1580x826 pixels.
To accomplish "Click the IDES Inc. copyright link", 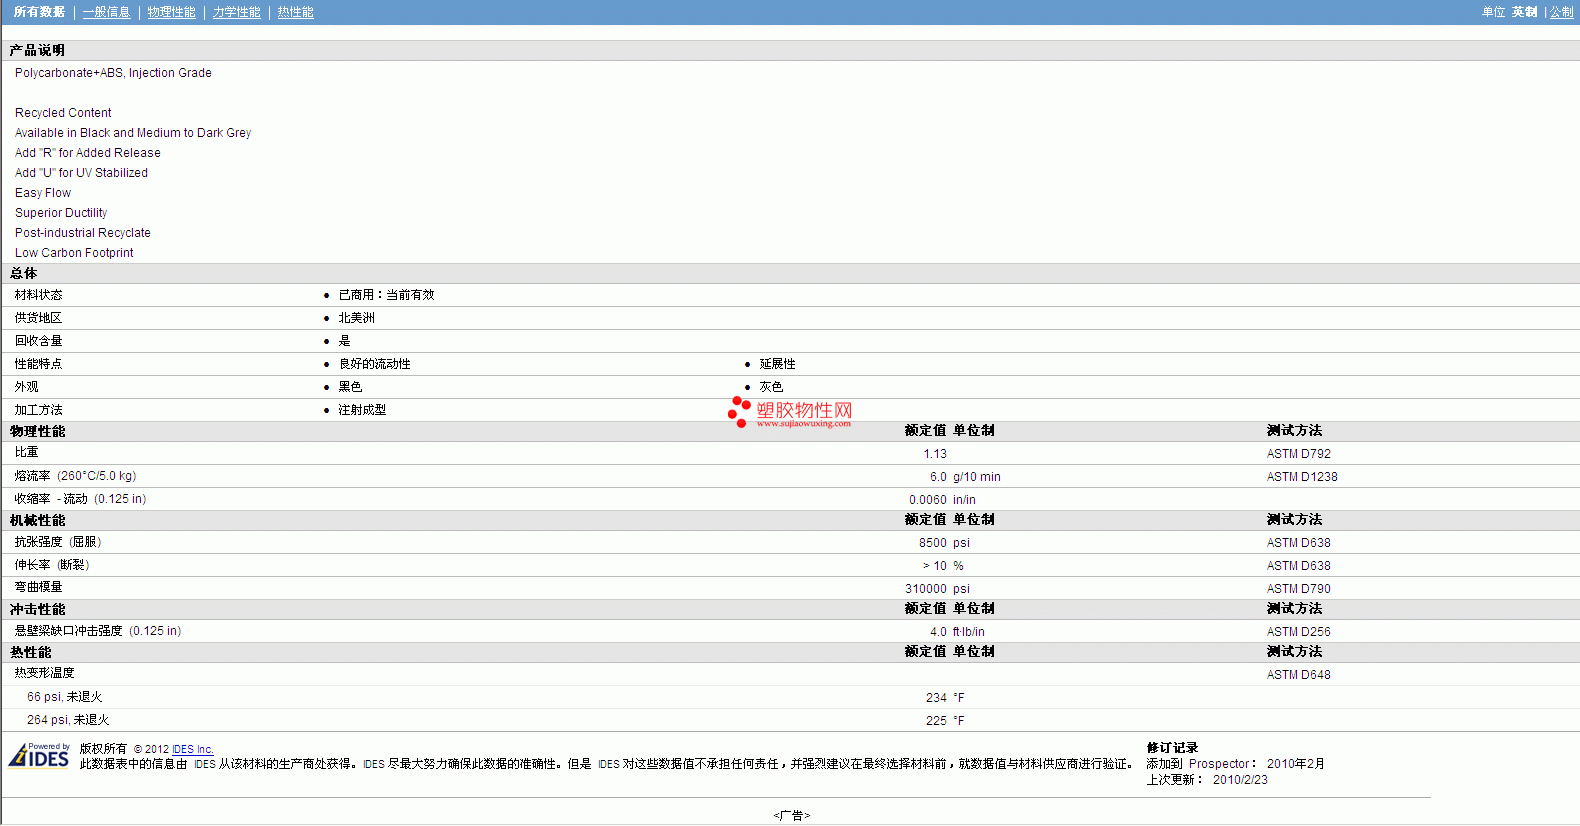I will (193, 749).
